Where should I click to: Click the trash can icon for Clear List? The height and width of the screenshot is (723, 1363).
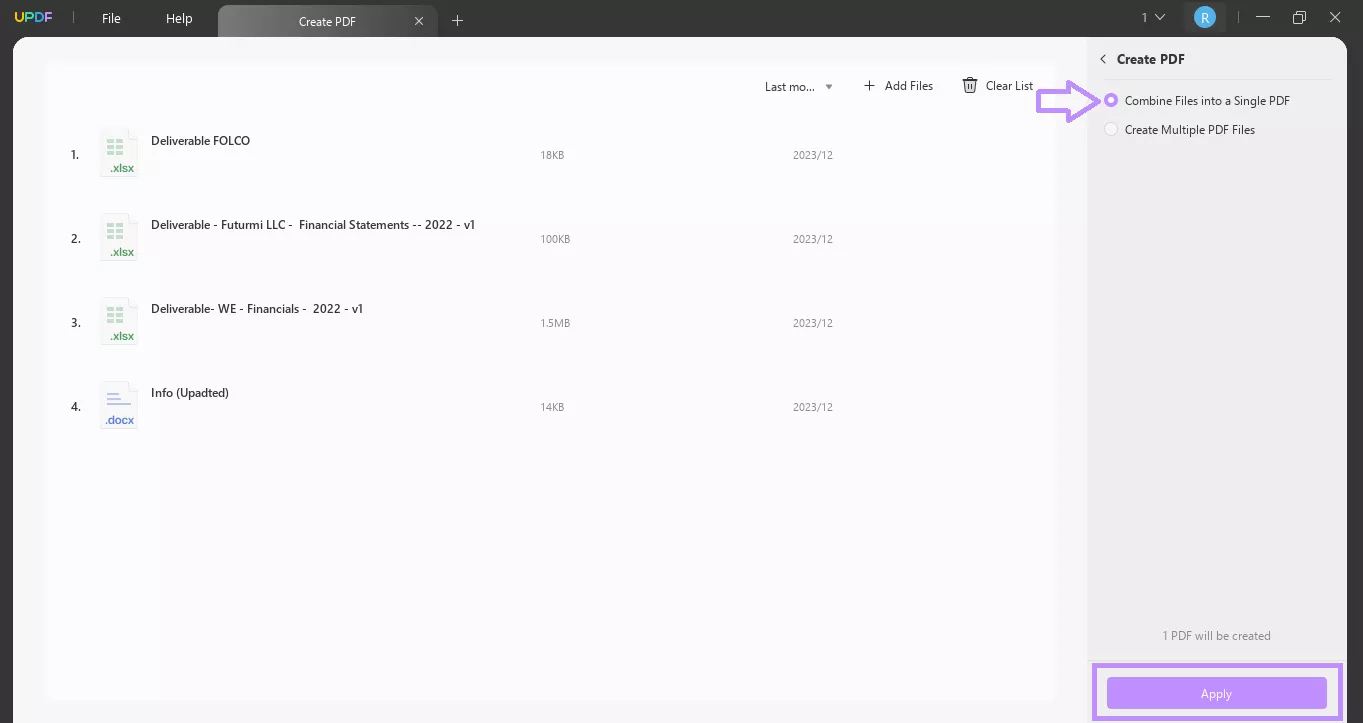[970, 86]
